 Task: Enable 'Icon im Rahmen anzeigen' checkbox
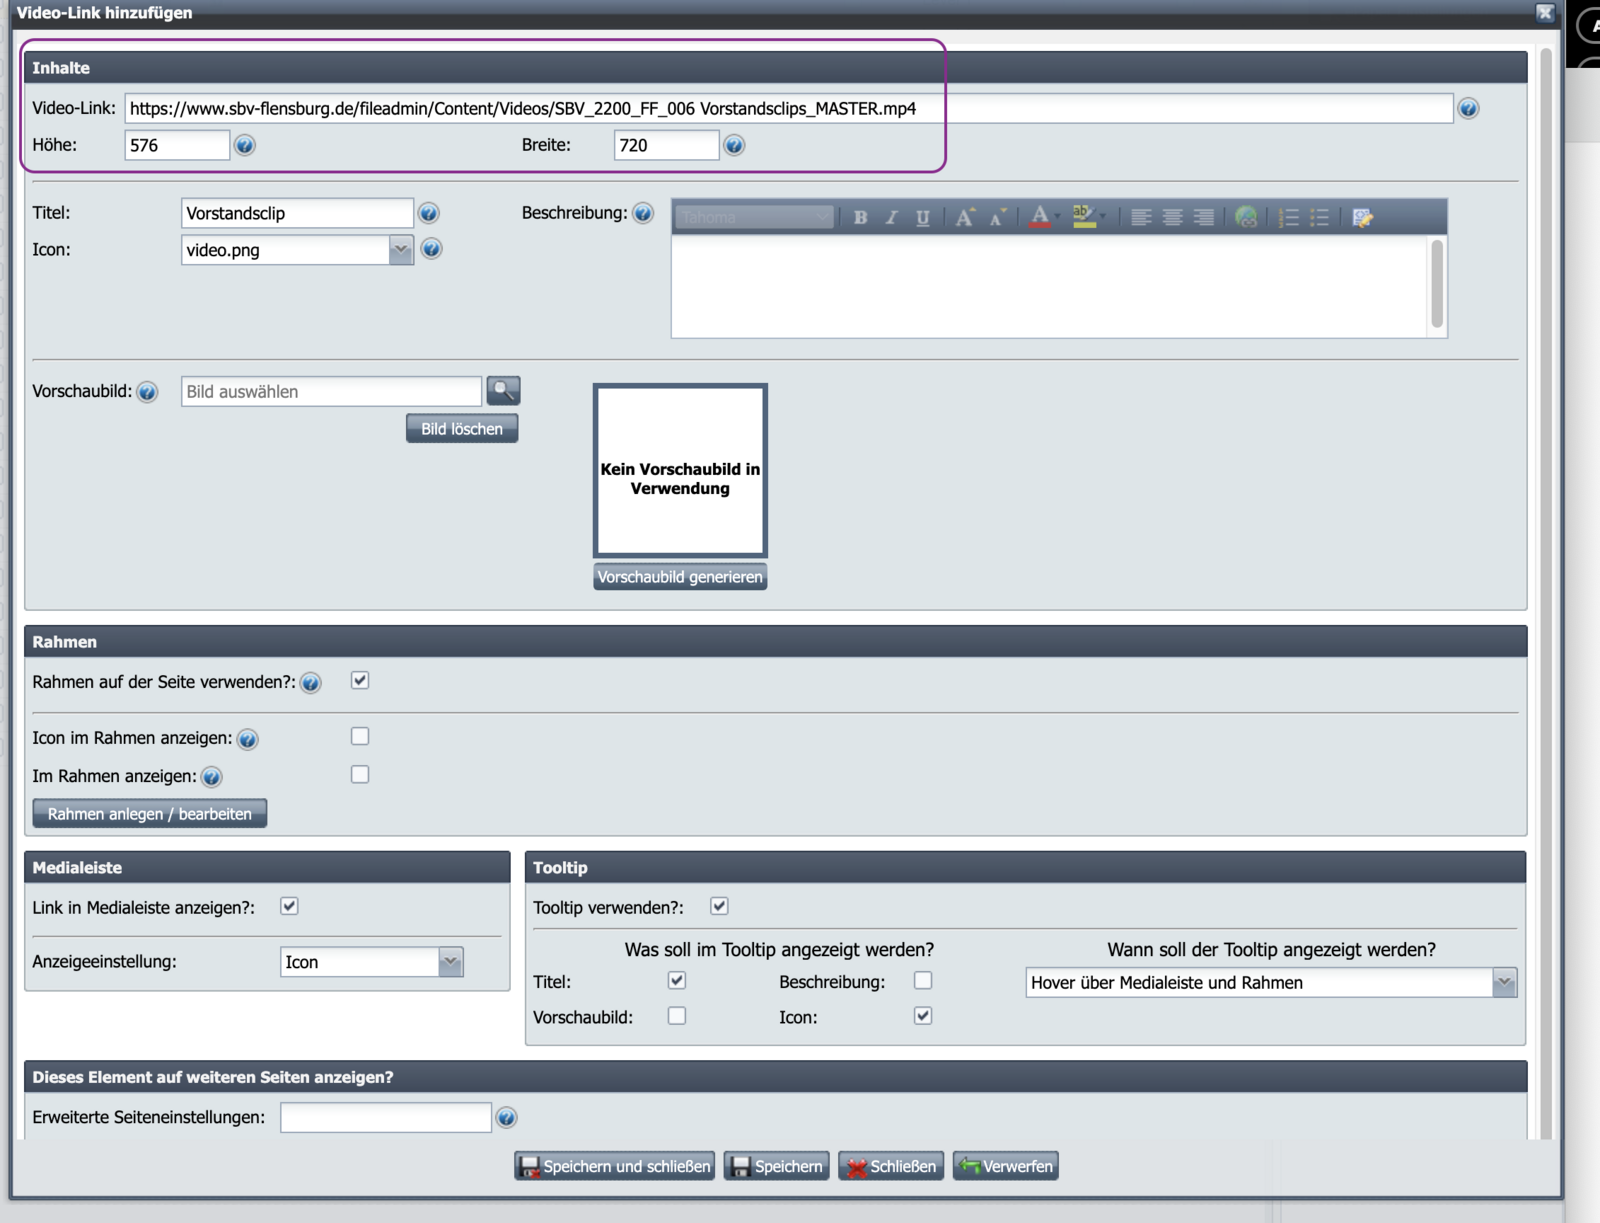pos(360,737)
